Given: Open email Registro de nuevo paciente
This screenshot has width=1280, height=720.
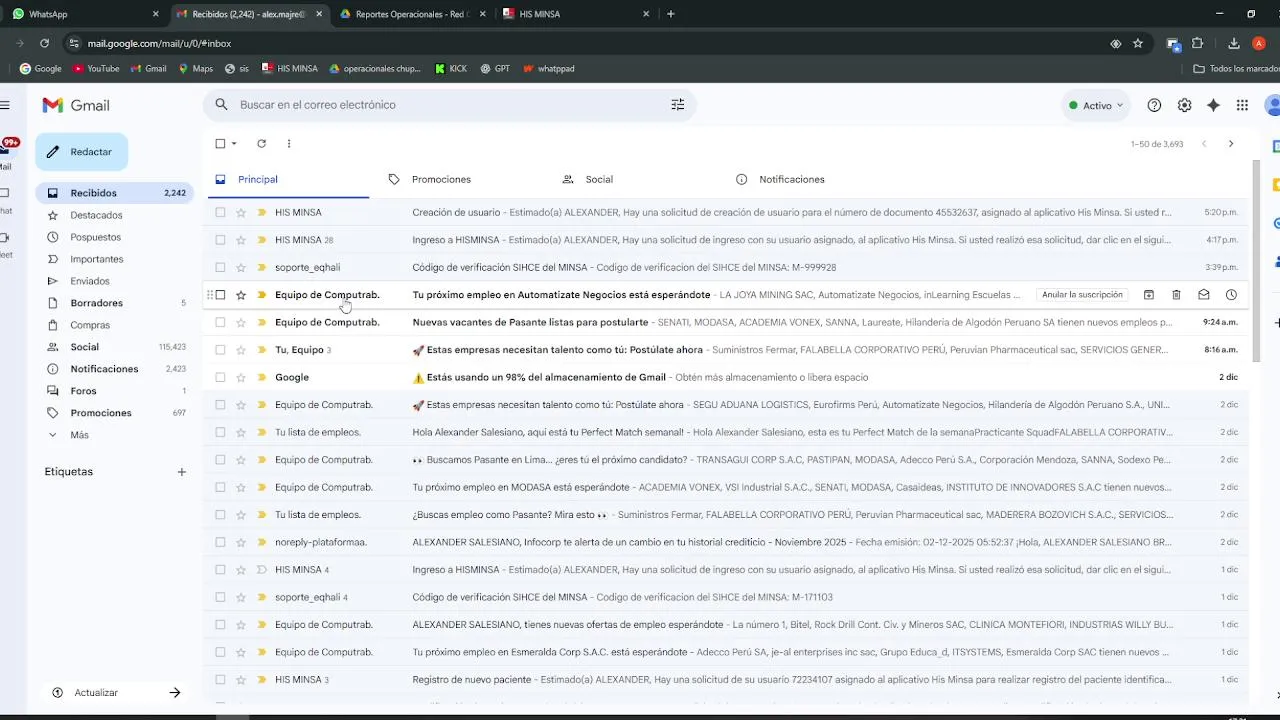Looking at the screenshot, I should (727, 680).
